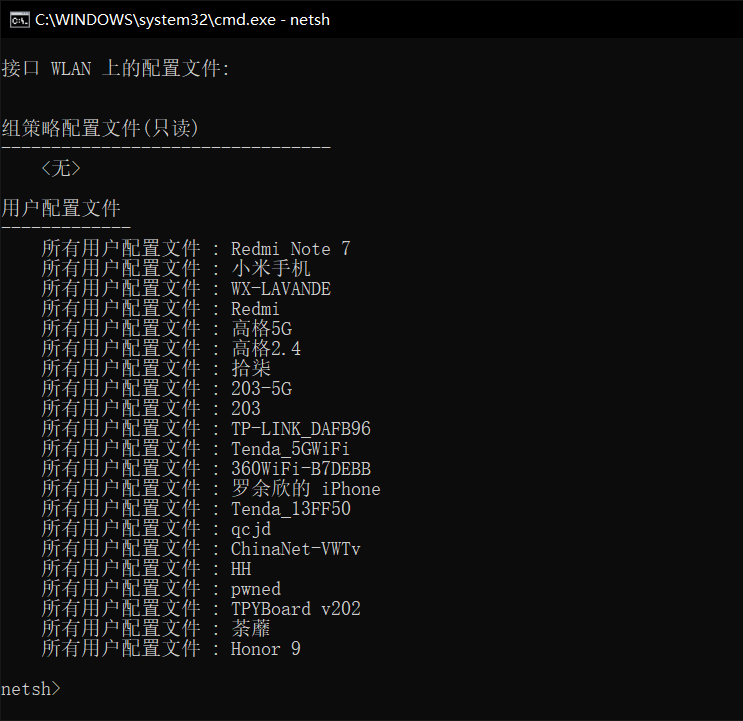Select the '高格5G' profile name

pyautogui.click(x=262, y=329)
